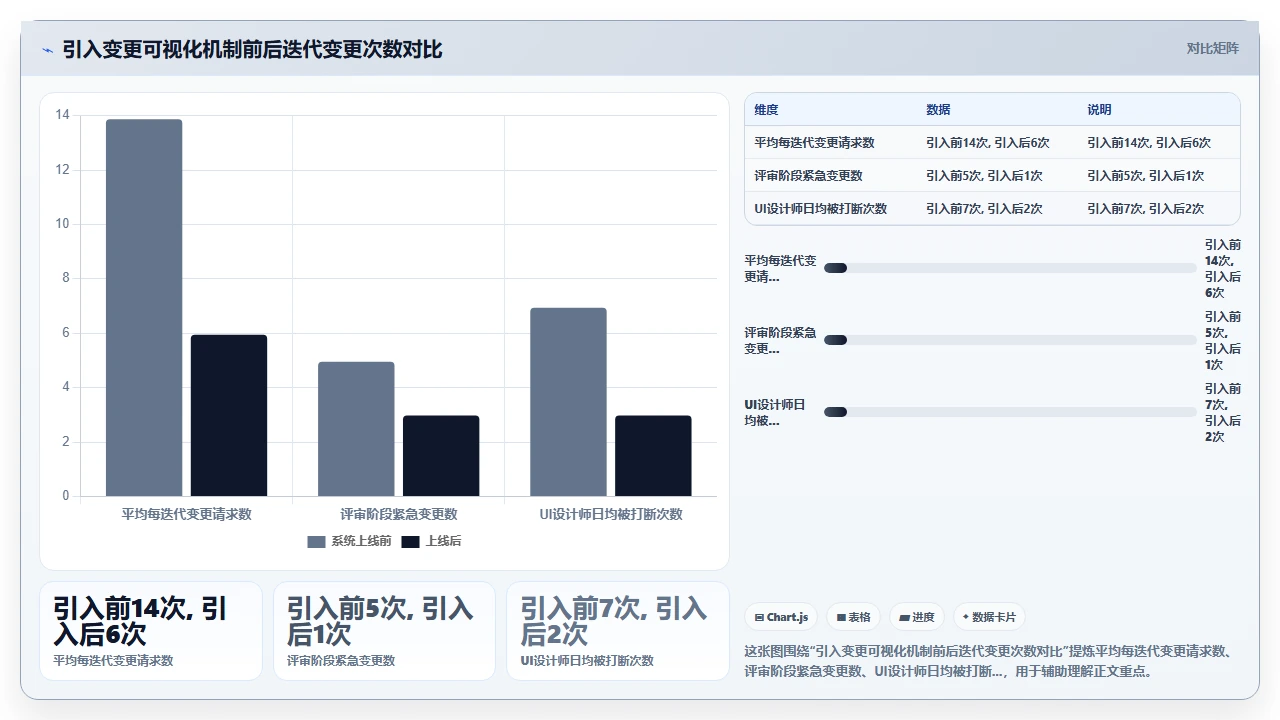1280x720 pixels.
Task: Click the 上线后 bar for UI设计师日均被打断次数
Action: pos(653,456)
